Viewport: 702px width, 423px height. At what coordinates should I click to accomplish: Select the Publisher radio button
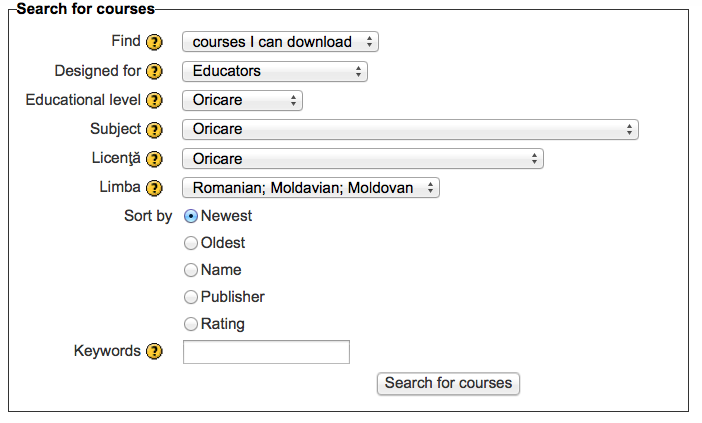pyautogui.click(x=191, y=297)
